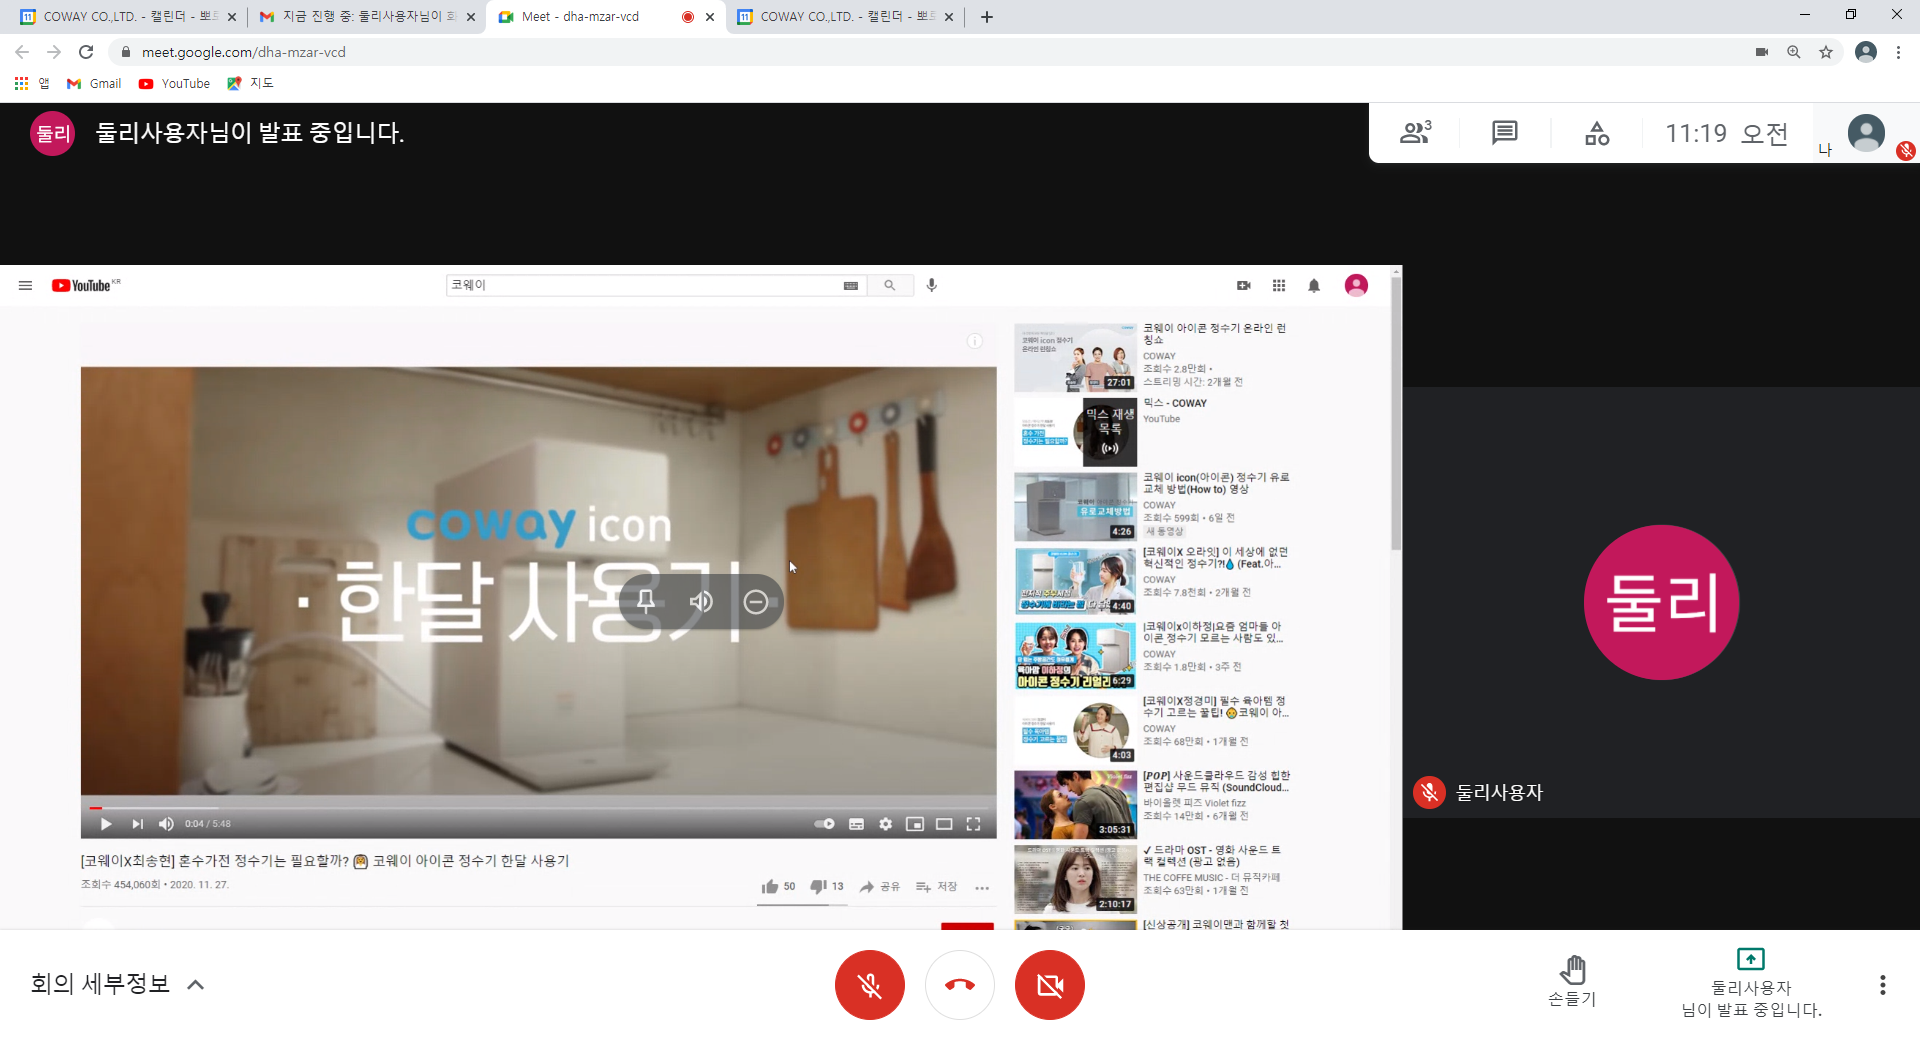Open Meet more options menu
The width and height of the screenshot is (1920, 1040).
click(x=1882, y=985)
